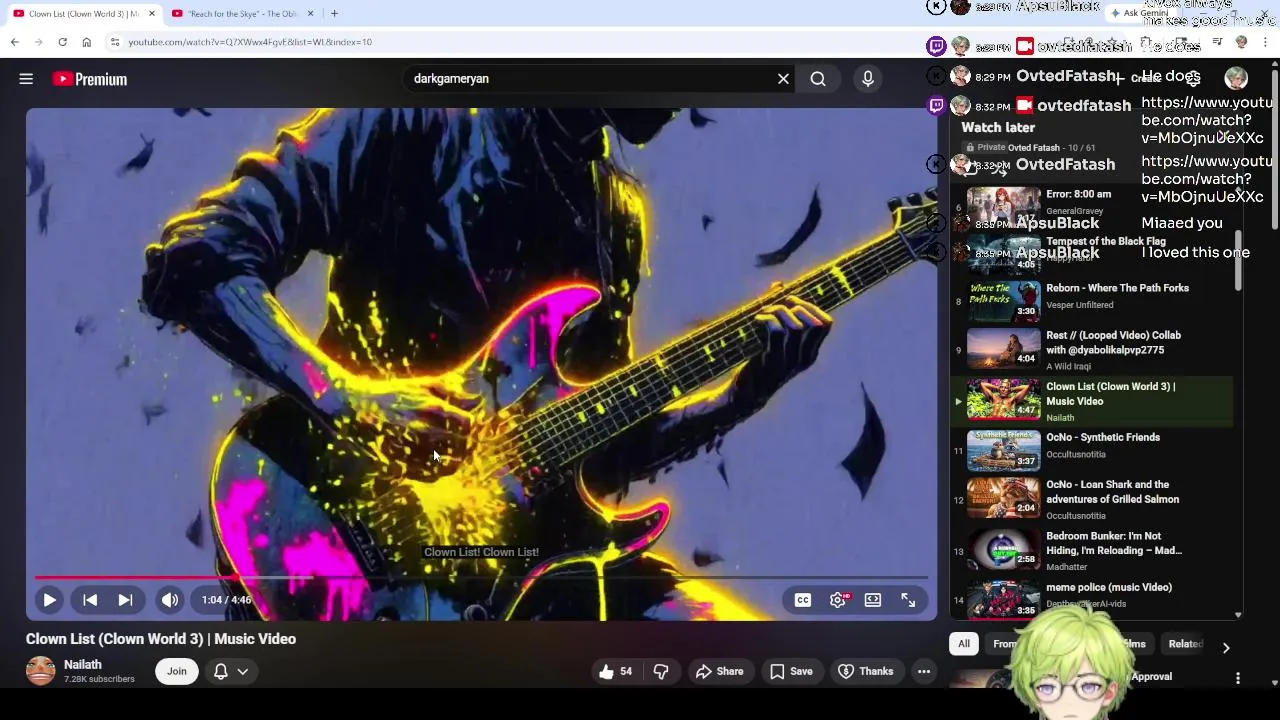
Task: Click Occultusnotitia under Synthetic Friends
Action: pyautogui.click(x=1075, y=454)
